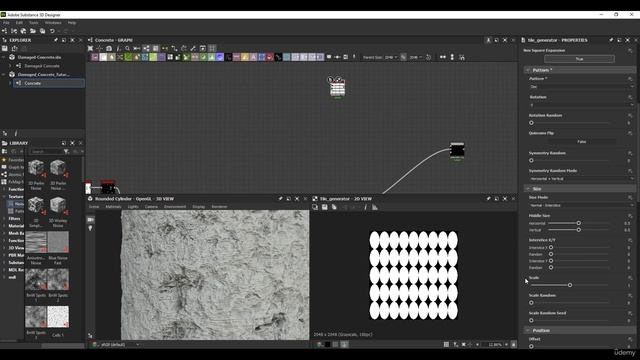
Task: Click the filter funnel icon in Library search
Action: (66, 151)
